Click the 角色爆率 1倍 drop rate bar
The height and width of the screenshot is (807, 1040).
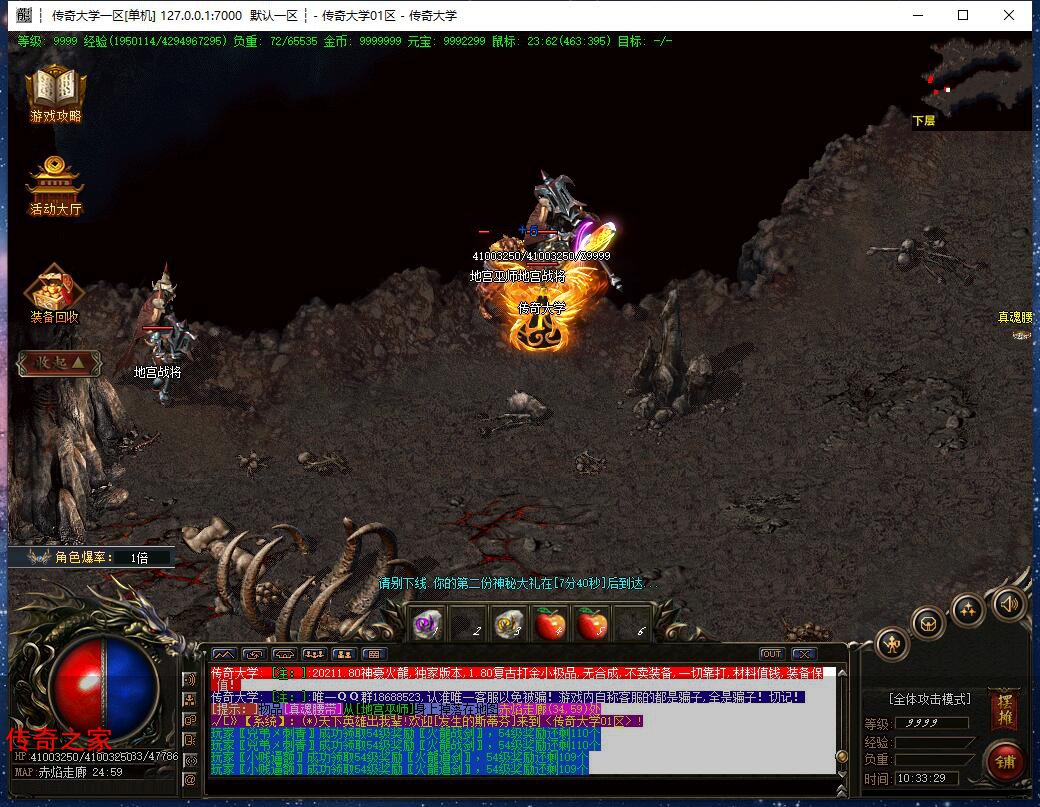93,558
